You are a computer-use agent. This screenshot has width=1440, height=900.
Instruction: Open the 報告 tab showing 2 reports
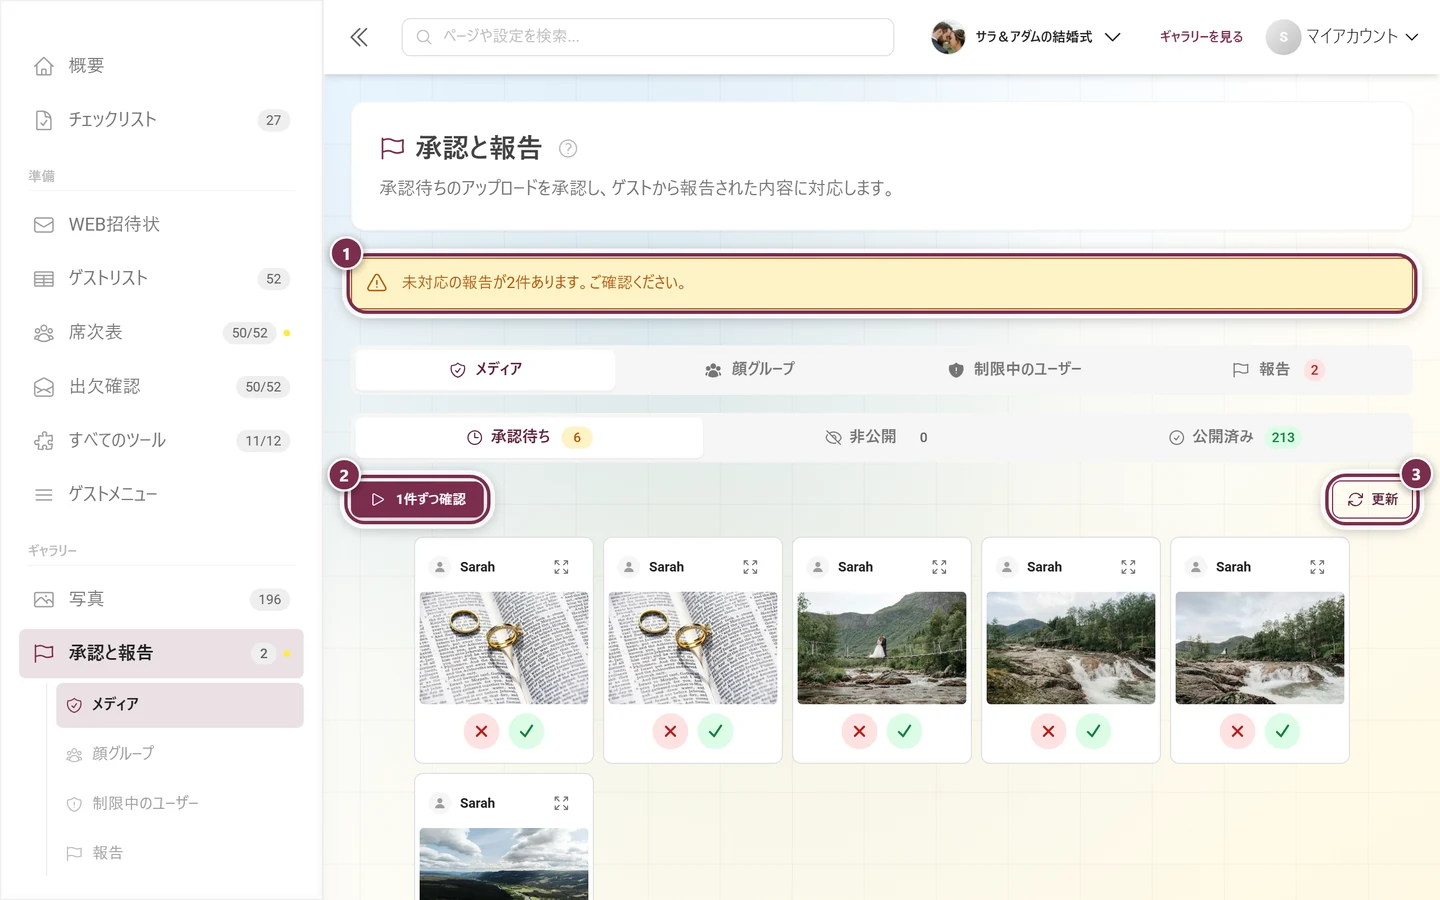[x=1278, y=370]
